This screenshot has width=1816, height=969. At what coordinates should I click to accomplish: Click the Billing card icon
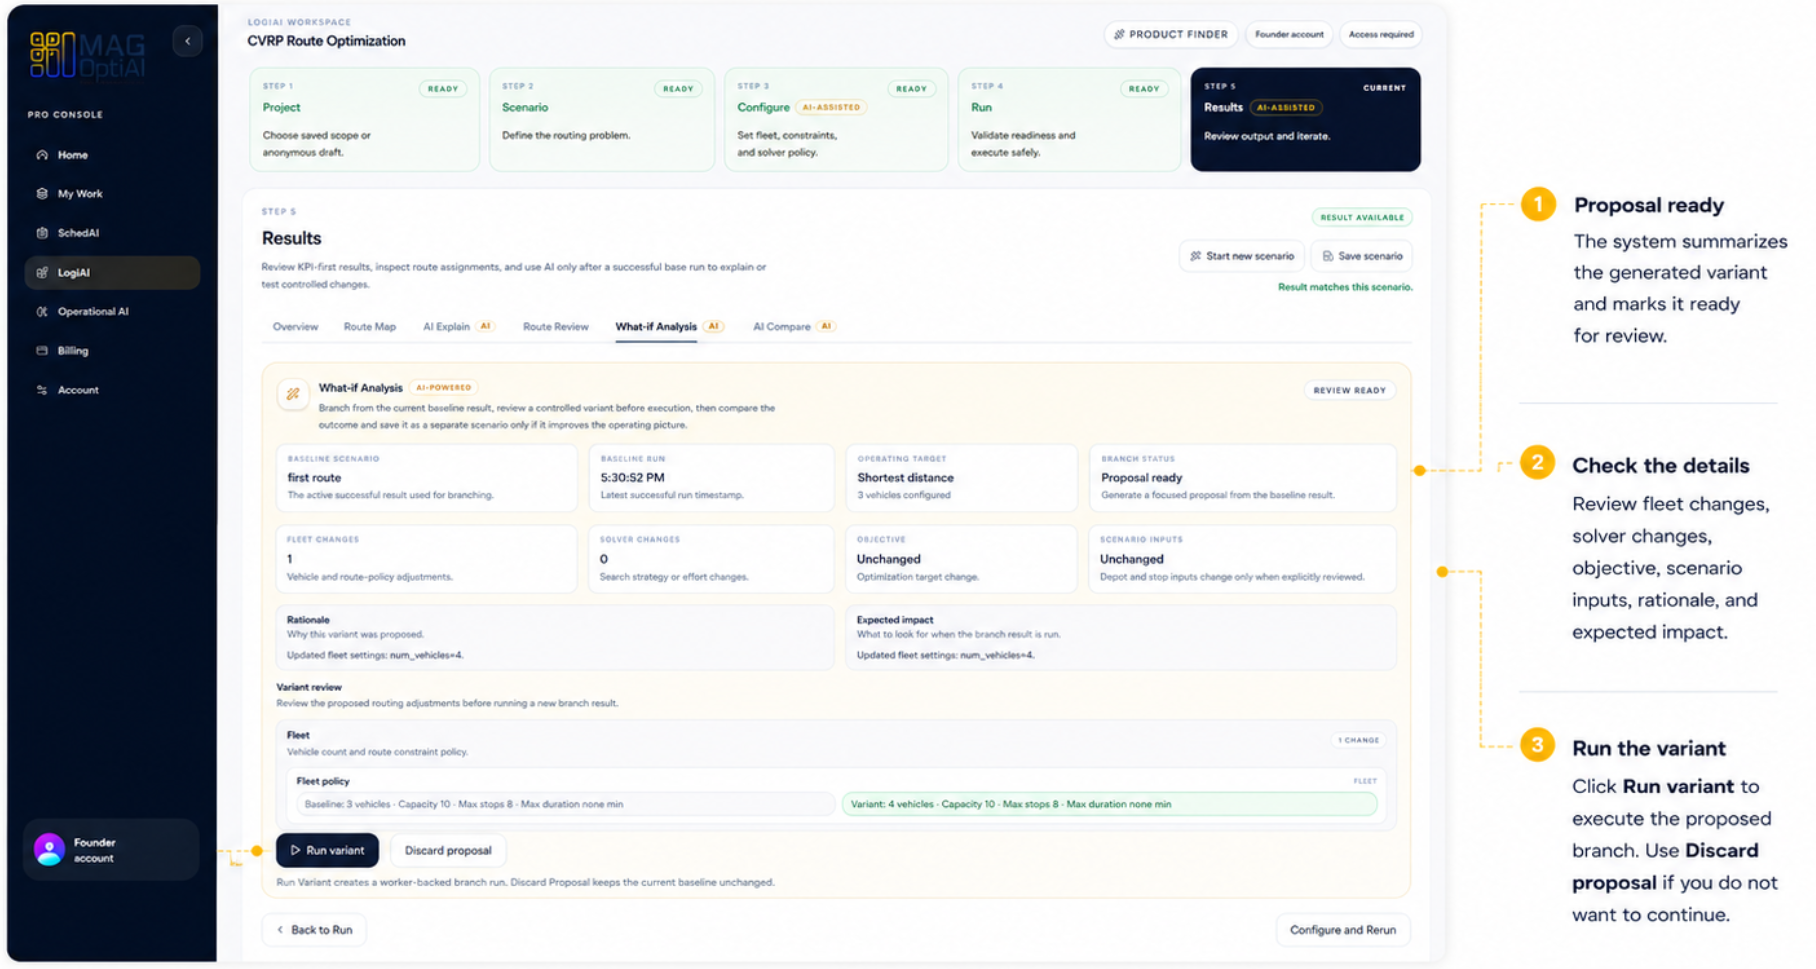click(42, 351)
